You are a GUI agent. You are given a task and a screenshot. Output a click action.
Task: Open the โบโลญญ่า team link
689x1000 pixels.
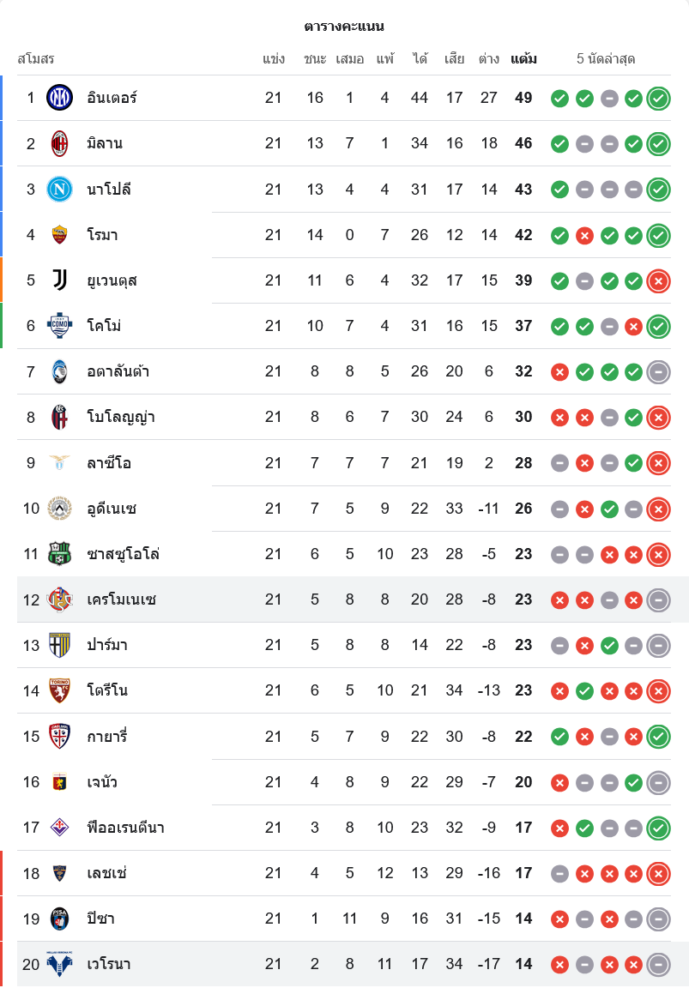[x=121, y=417]
